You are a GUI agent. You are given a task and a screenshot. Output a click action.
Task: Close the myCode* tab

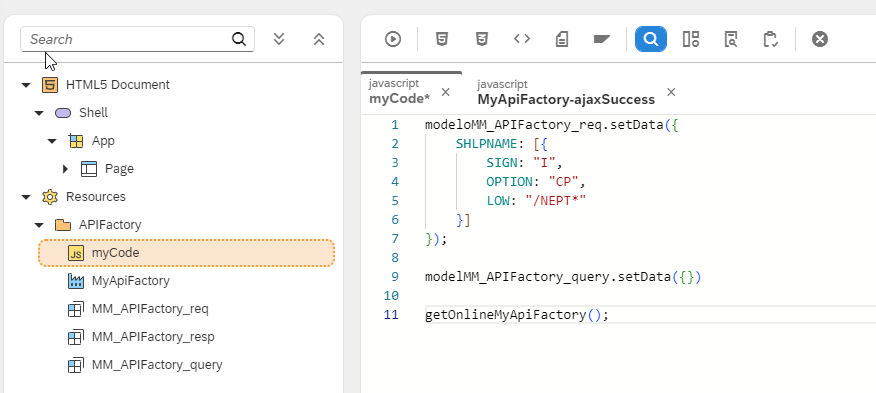tap(445, 92)
